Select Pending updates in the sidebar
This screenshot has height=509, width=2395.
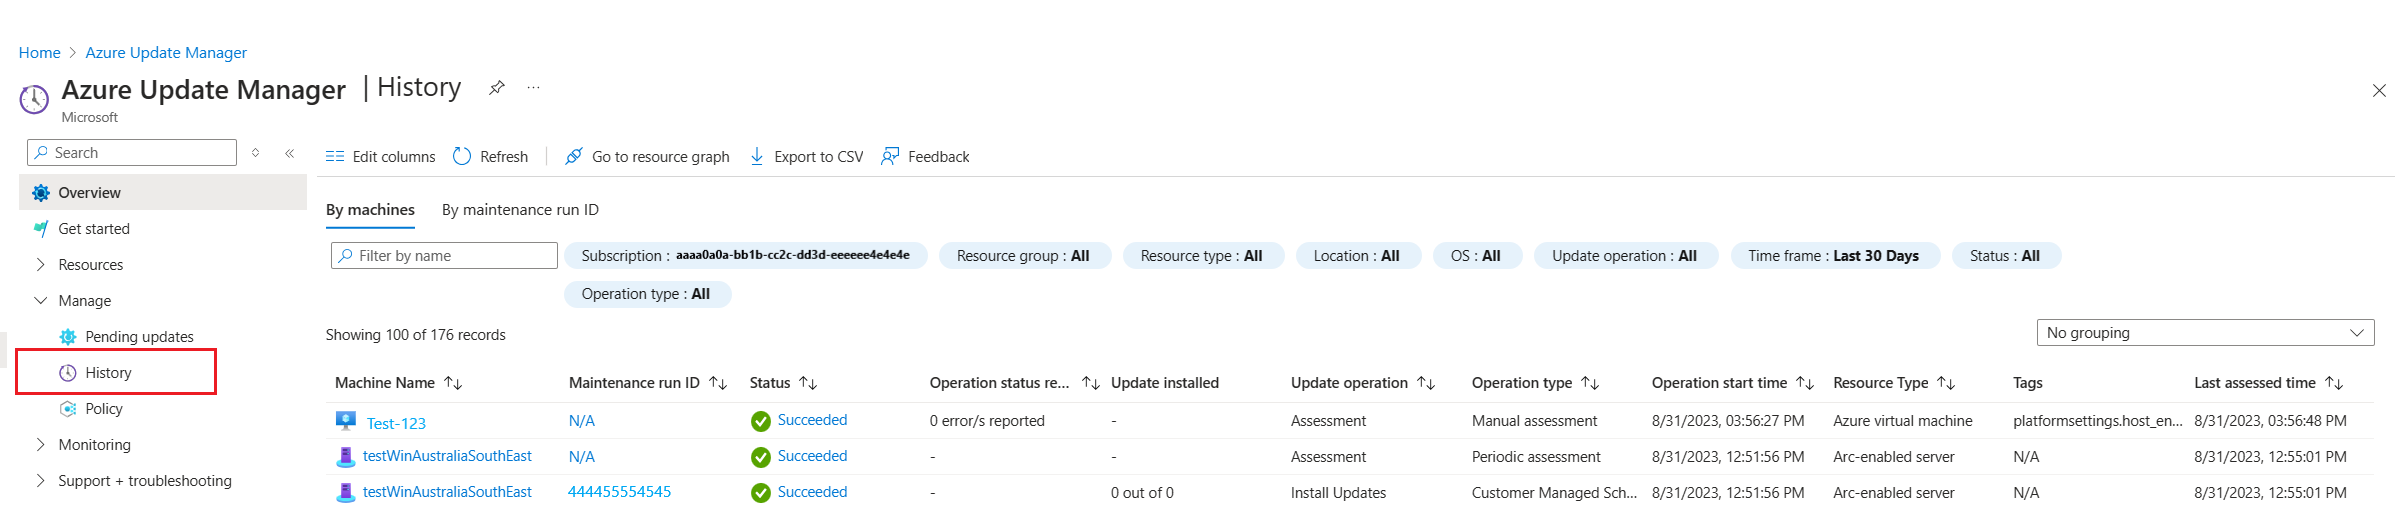[x=139, y=337]
